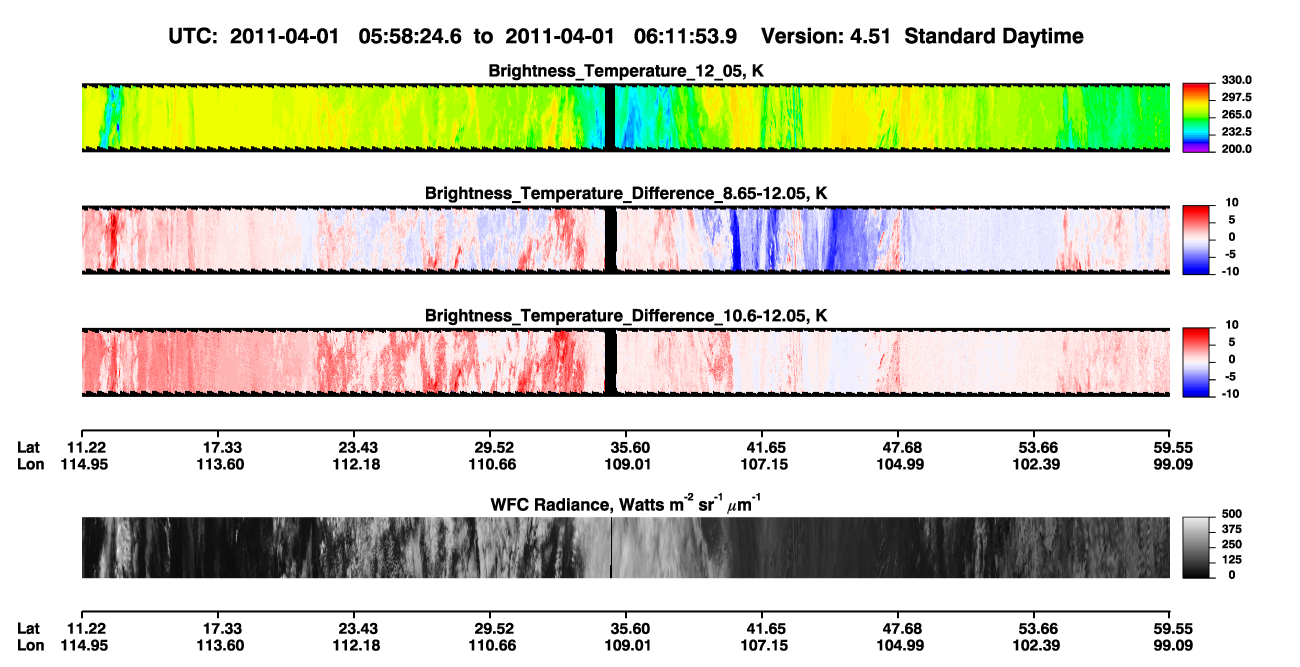Viewport: 1300px width, 667px height.
Task: Click the red-blue colorbar of the 10.6-12.05 panel
Action: click(1196, 362)
